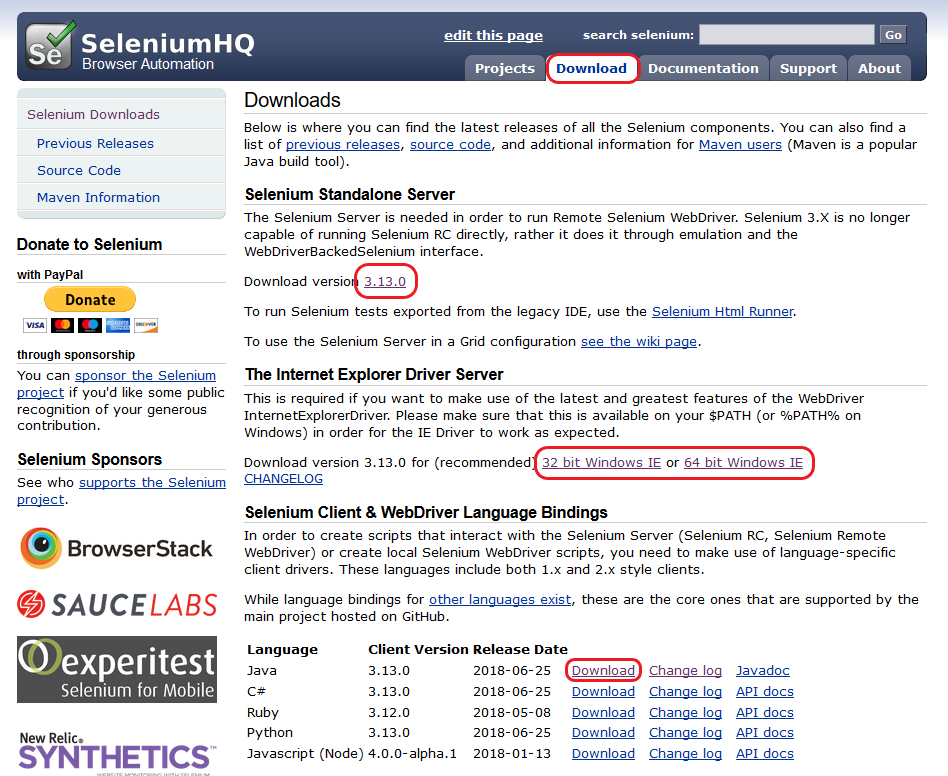
Task: Download the 64 bit Windows IE driver
Action: pyautogui.click(x=743, y=462)
